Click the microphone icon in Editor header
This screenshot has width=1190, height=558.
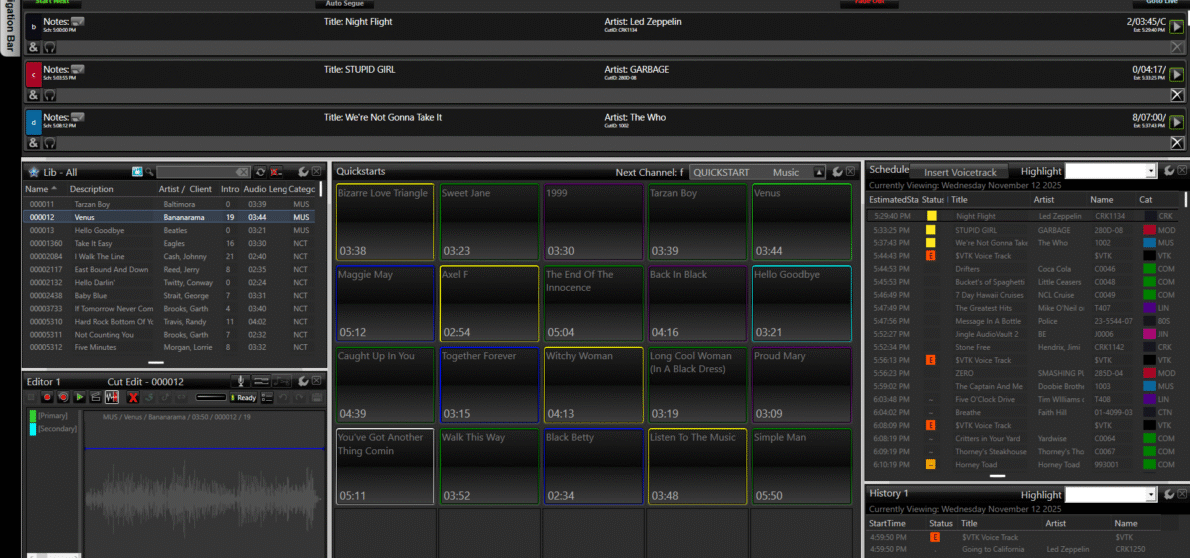tap(240, 381)
